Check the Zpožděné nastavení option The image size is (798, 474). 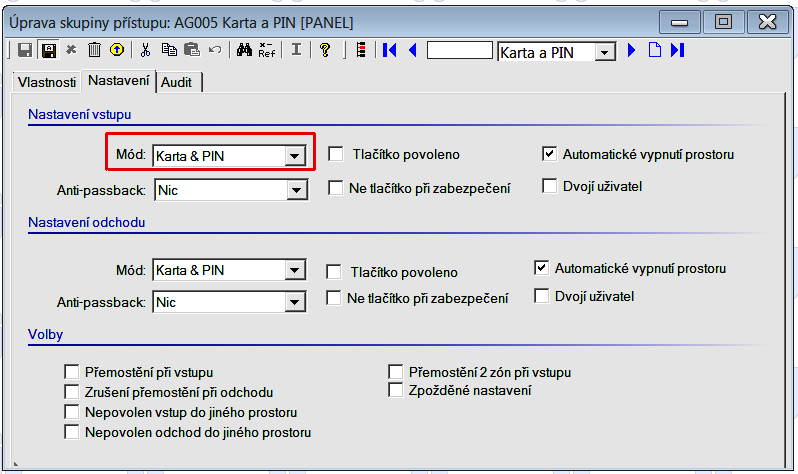396,391
